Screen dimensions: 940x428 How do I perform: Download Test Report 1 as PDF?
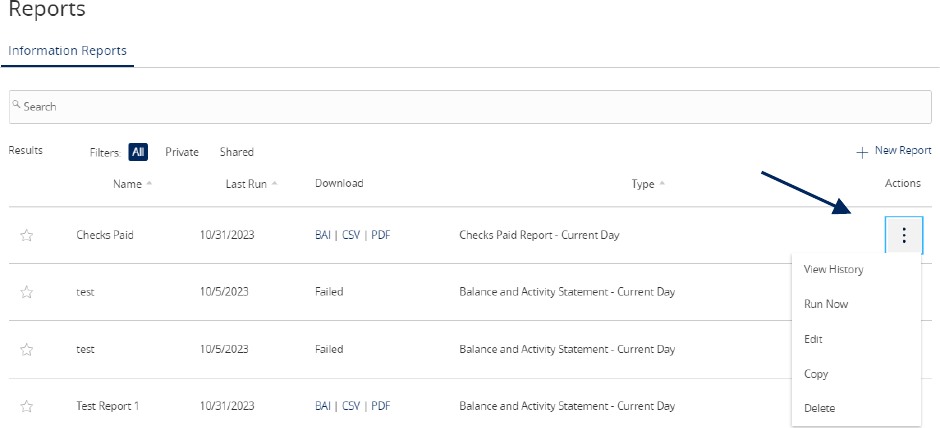point(381,406)
